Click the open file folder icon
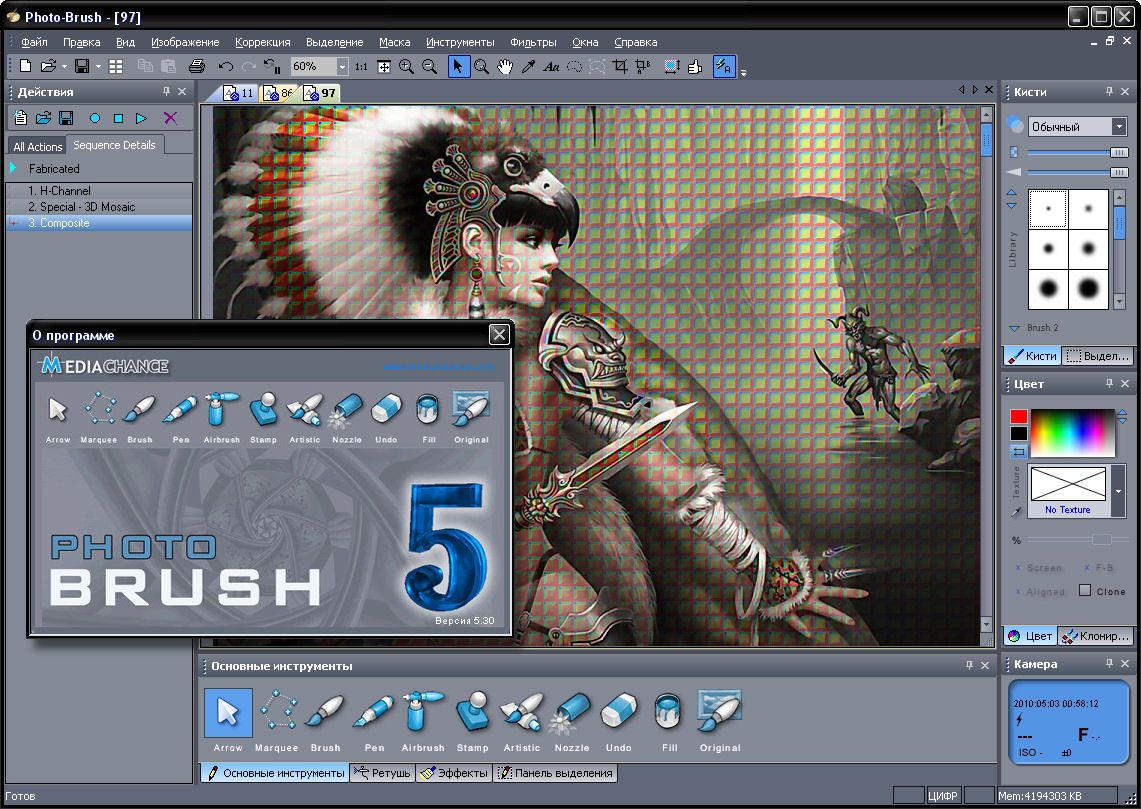Image resolution: width=1141 pixels, height=809 pixels. tap(48, 66)
